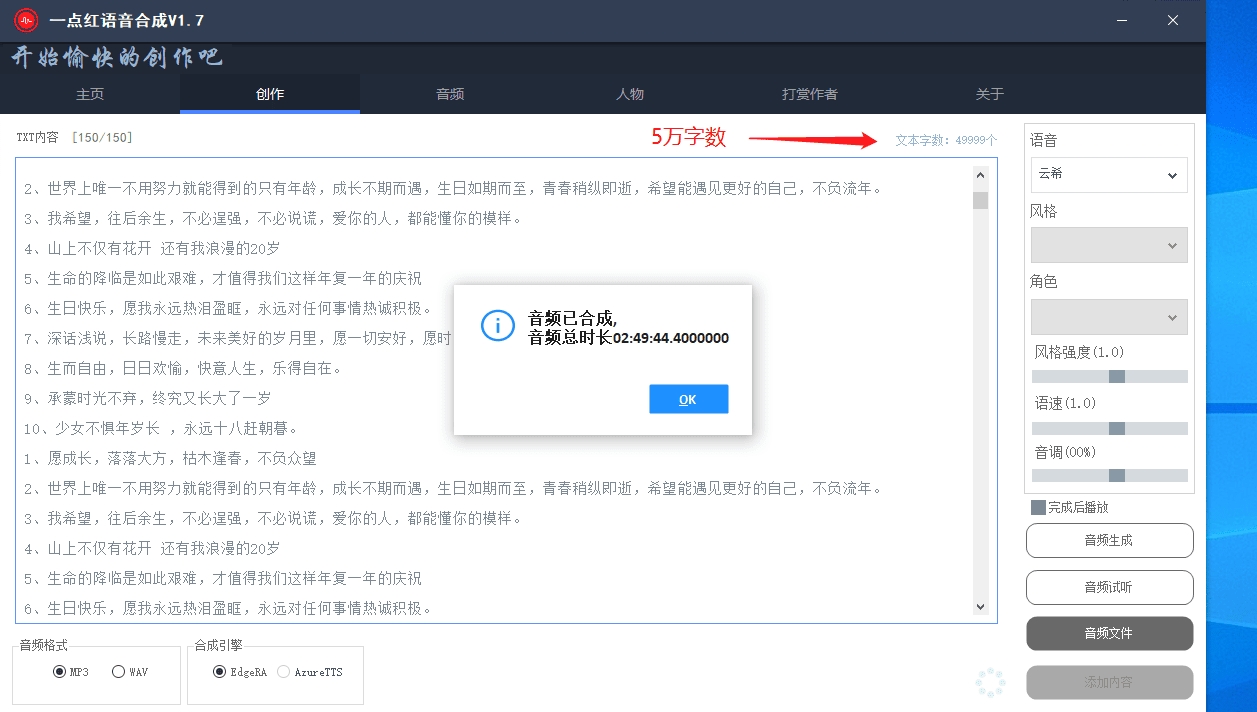The height and width of the screenshot is (712, 1257).
Task: Click the loading spinner icon
Action: [x=990, y=682]
